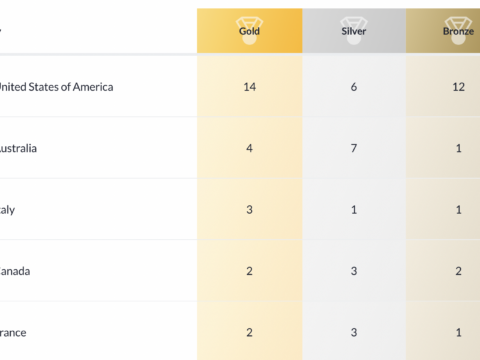This screenshot has height=360, width=480.
Task: Click France bronze count 1
Action: click(x=458, y=333)
